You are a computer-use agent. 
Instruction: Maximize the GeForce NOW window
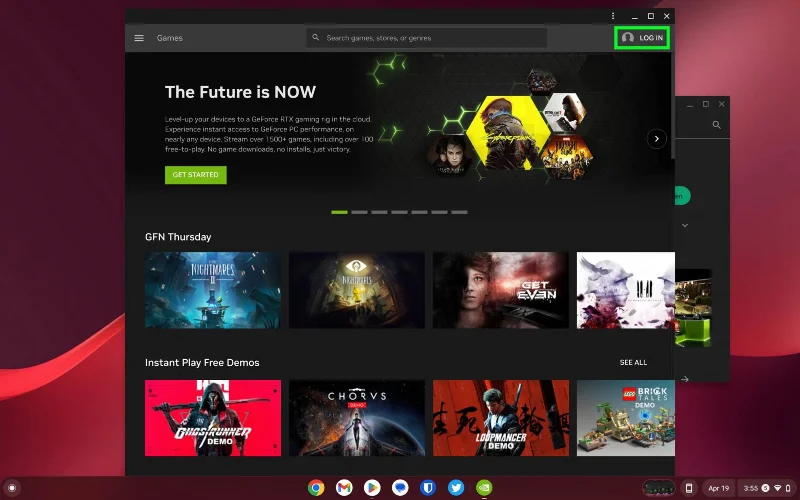pos(651,16)
